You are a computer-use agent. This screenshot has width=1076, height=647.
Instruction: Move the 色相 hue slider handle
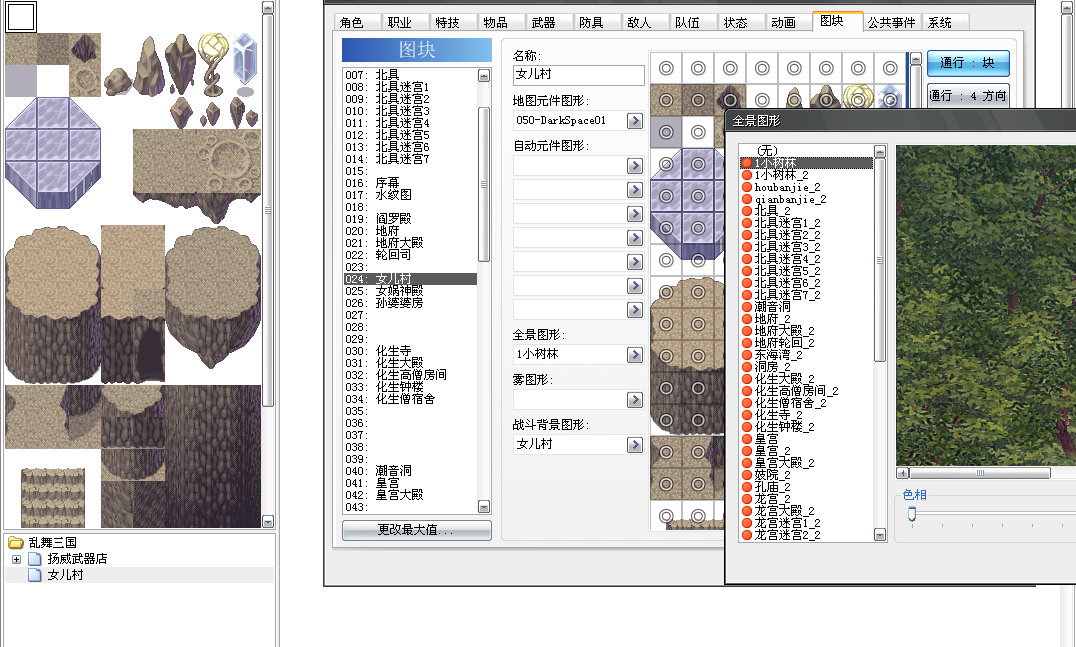pos(912,513)
